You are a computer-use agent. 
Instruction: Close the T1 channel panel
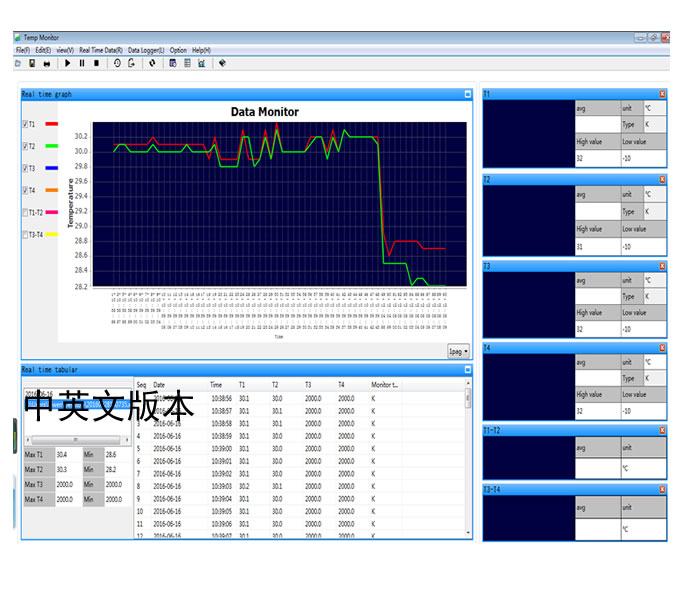(662, 94)
